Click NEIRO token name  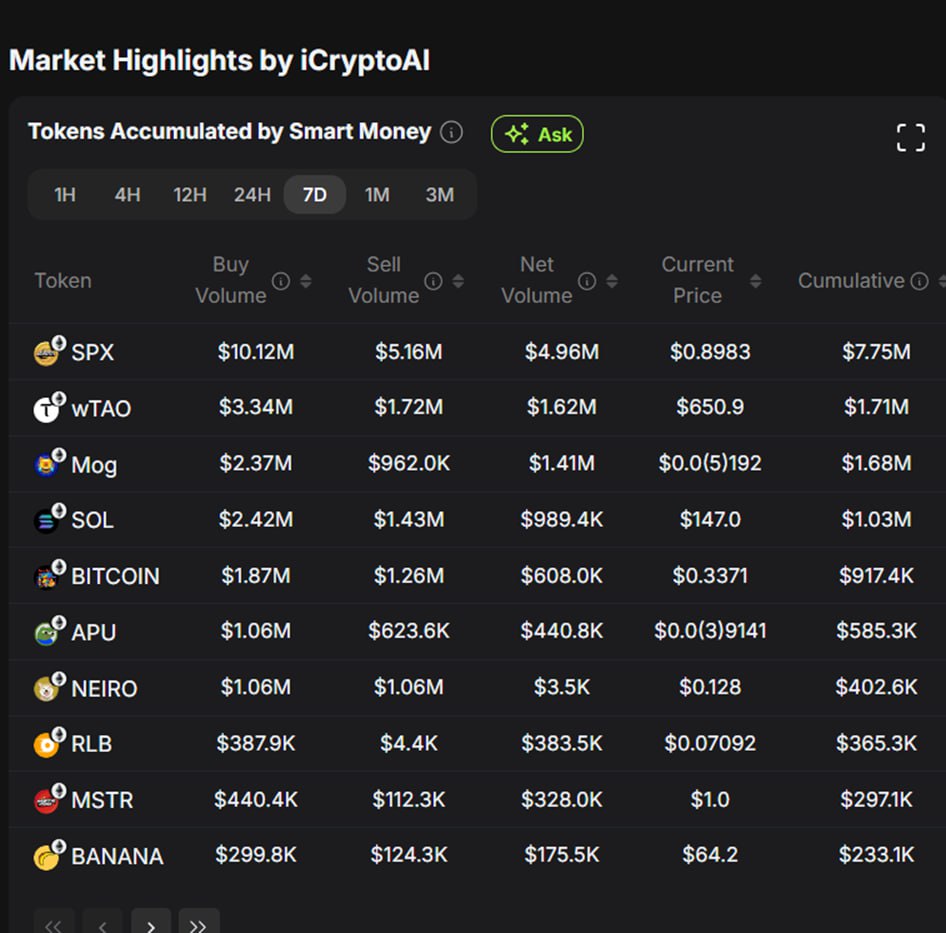[104, 689]
